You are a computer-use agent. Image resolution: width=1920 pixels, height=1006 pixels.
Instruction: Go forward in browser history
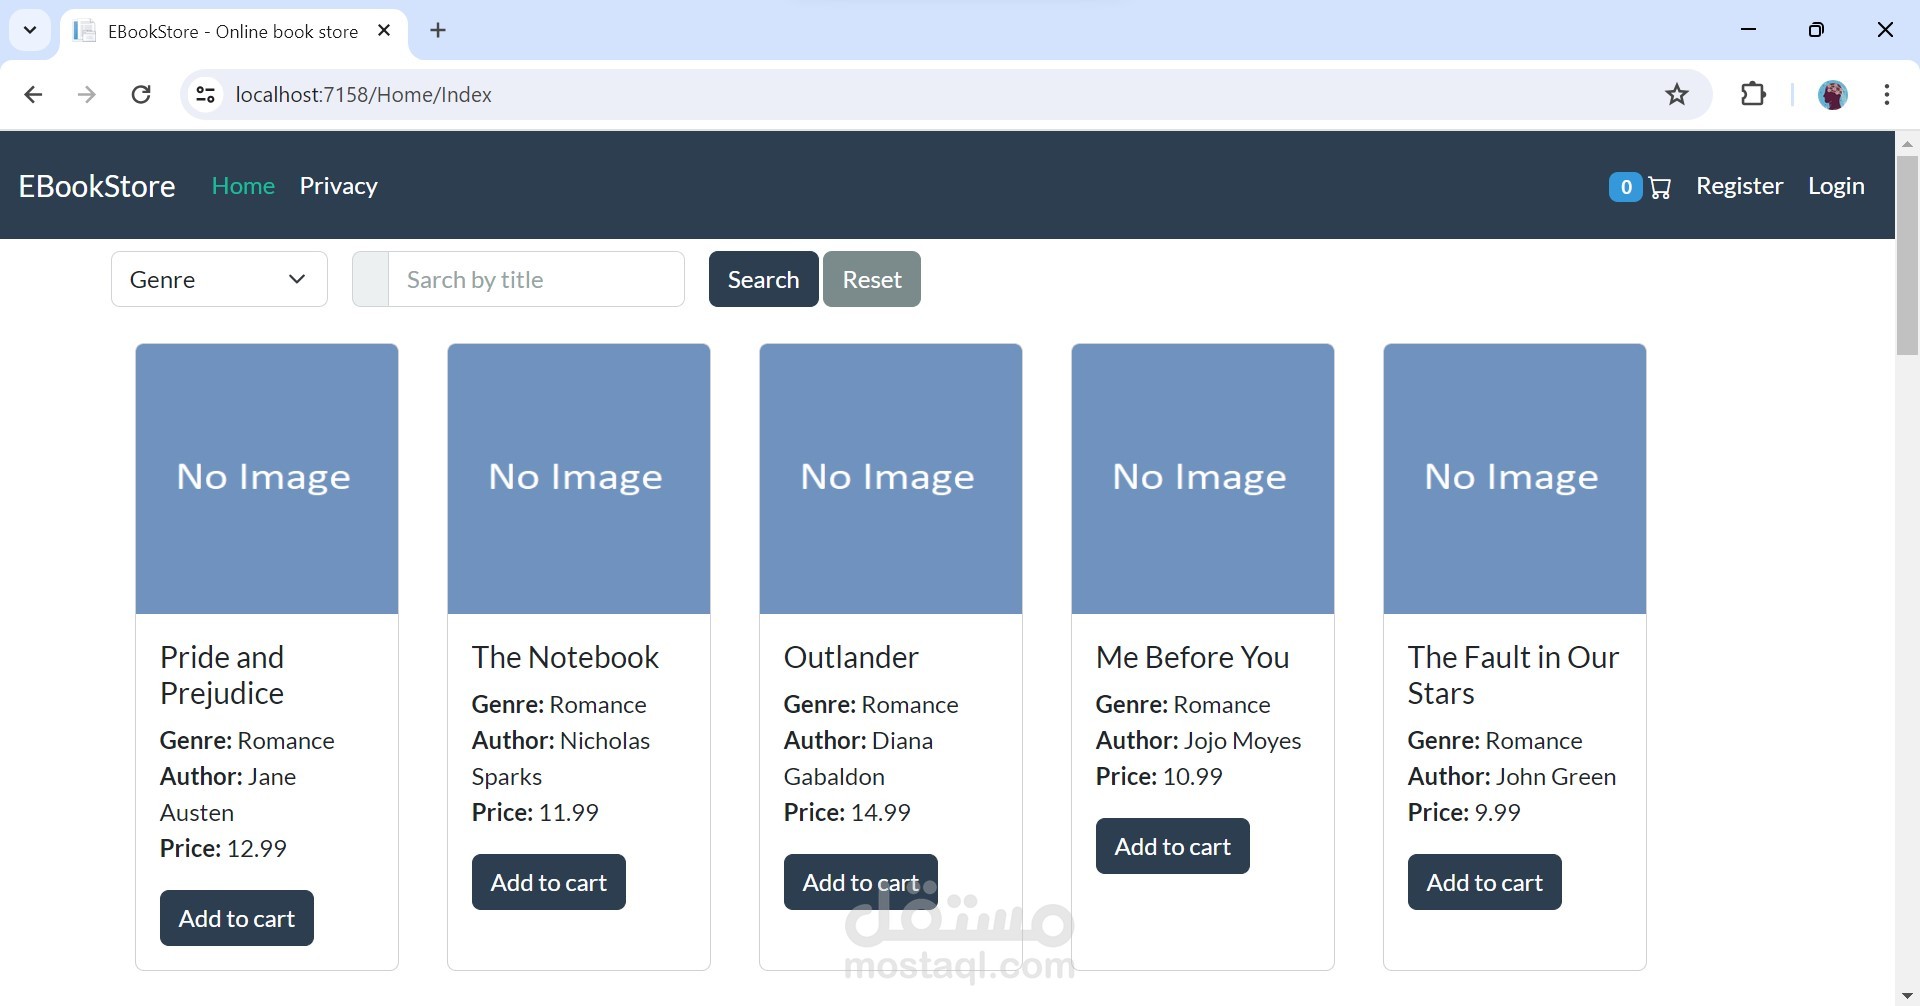click(87, 94)
